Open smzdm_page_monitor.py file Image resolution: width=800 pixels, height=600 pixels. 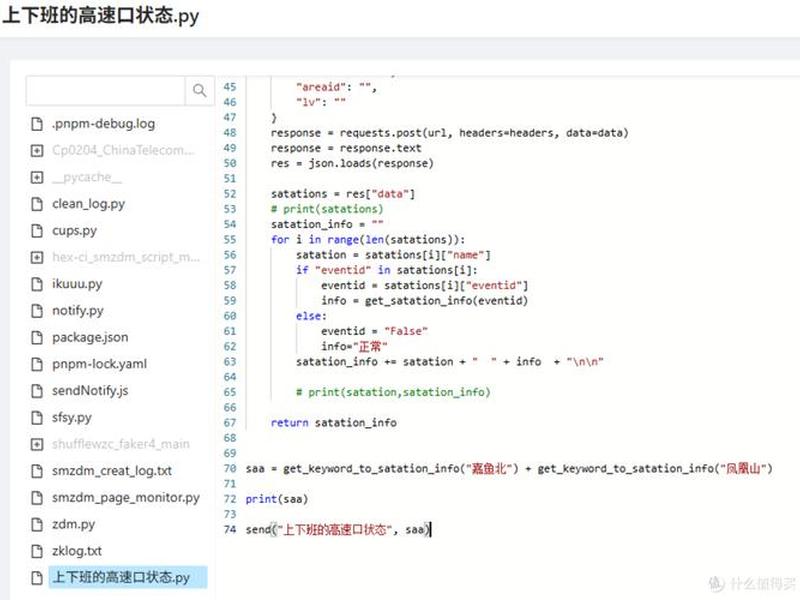pos(126,497)
